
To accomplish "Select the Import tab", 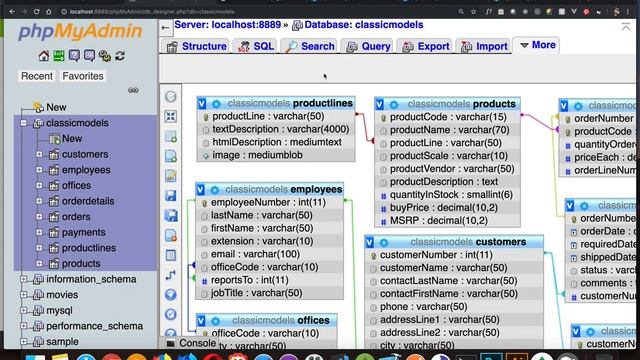I will pyautogui.click(x=484, y=46).
